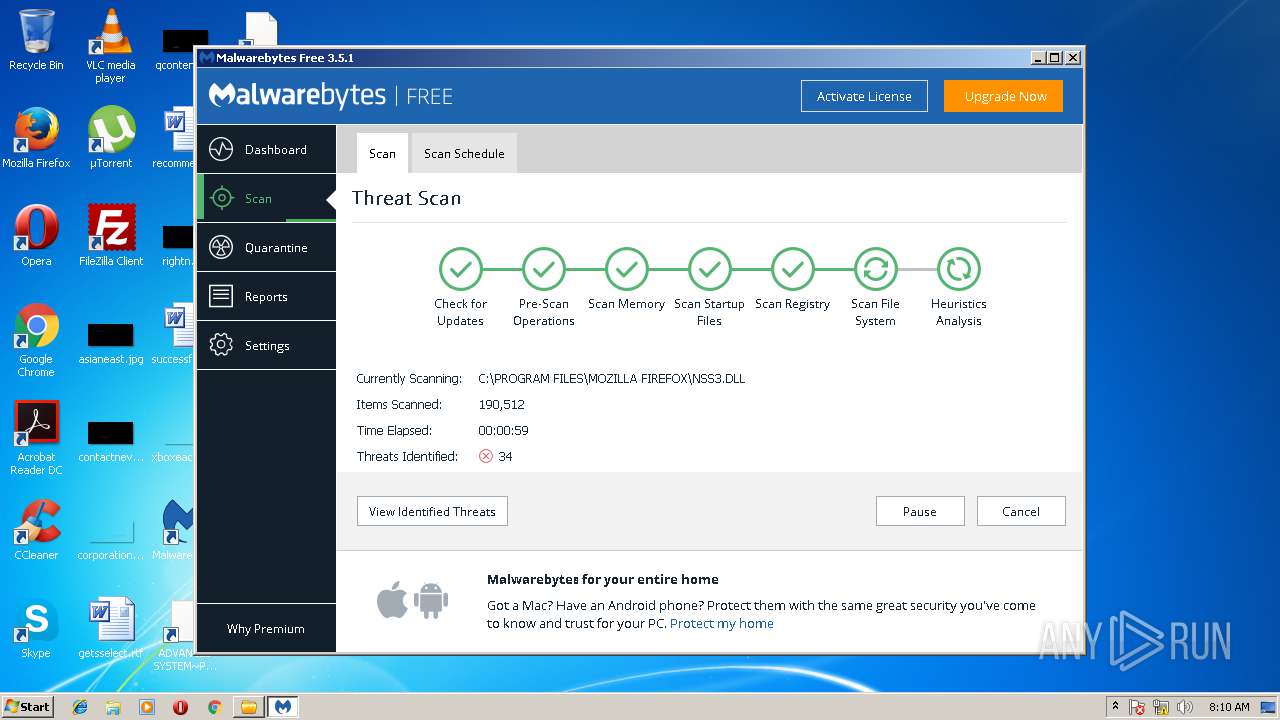1280x720 pixels.
Task: Open the Why Premium link
Action: pyautogui.click(x=266, y=629)
